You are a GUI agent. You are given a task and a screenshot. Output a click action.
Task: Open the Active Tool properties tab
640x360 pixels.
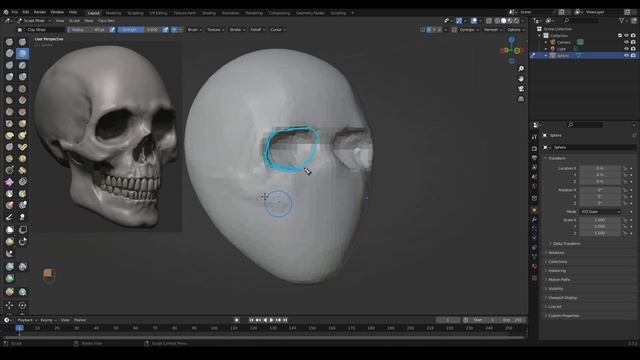534,137
